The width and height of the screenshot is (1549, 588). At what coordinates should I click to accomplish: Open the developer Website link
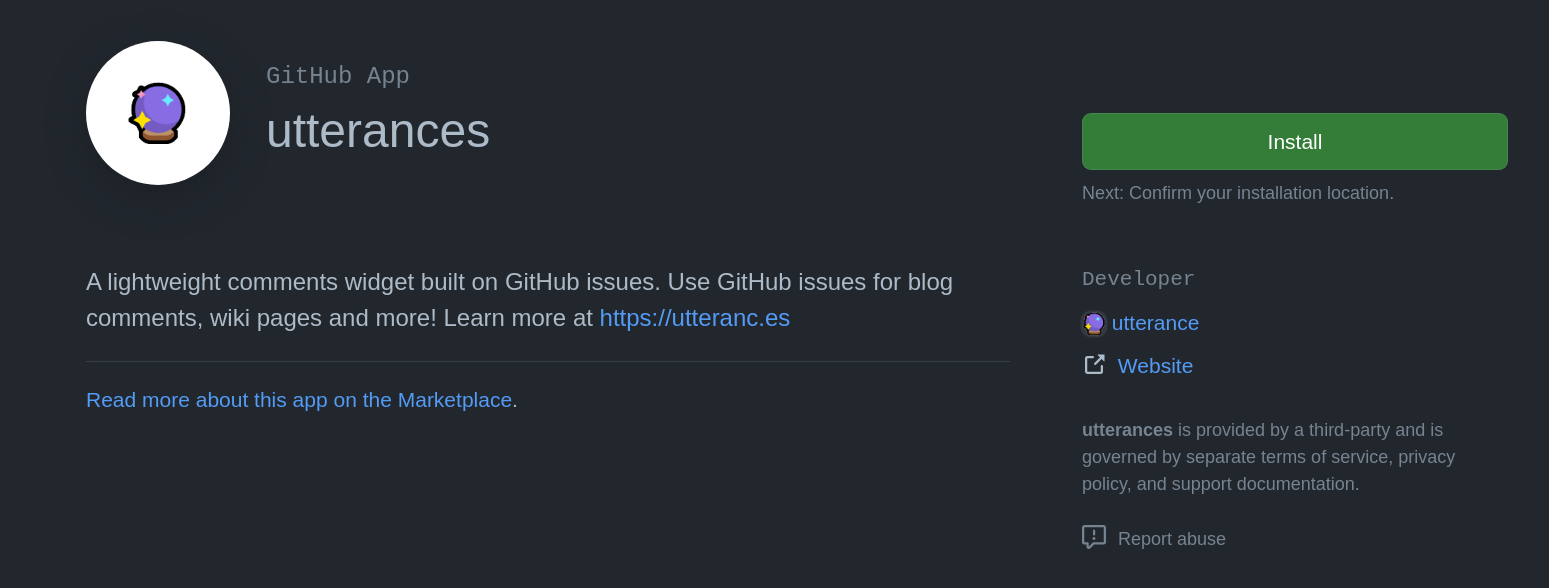click(1155, 366)
